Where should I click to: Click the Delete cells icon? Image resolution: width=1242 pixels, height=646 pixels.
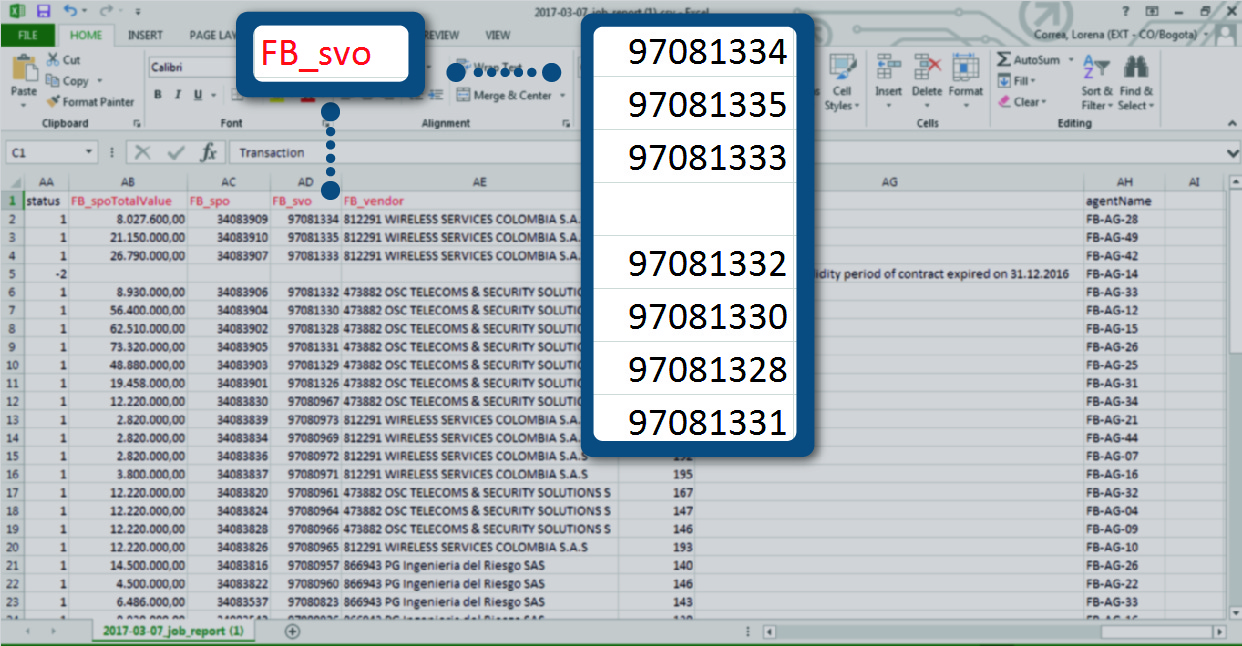tap(927, 70)
